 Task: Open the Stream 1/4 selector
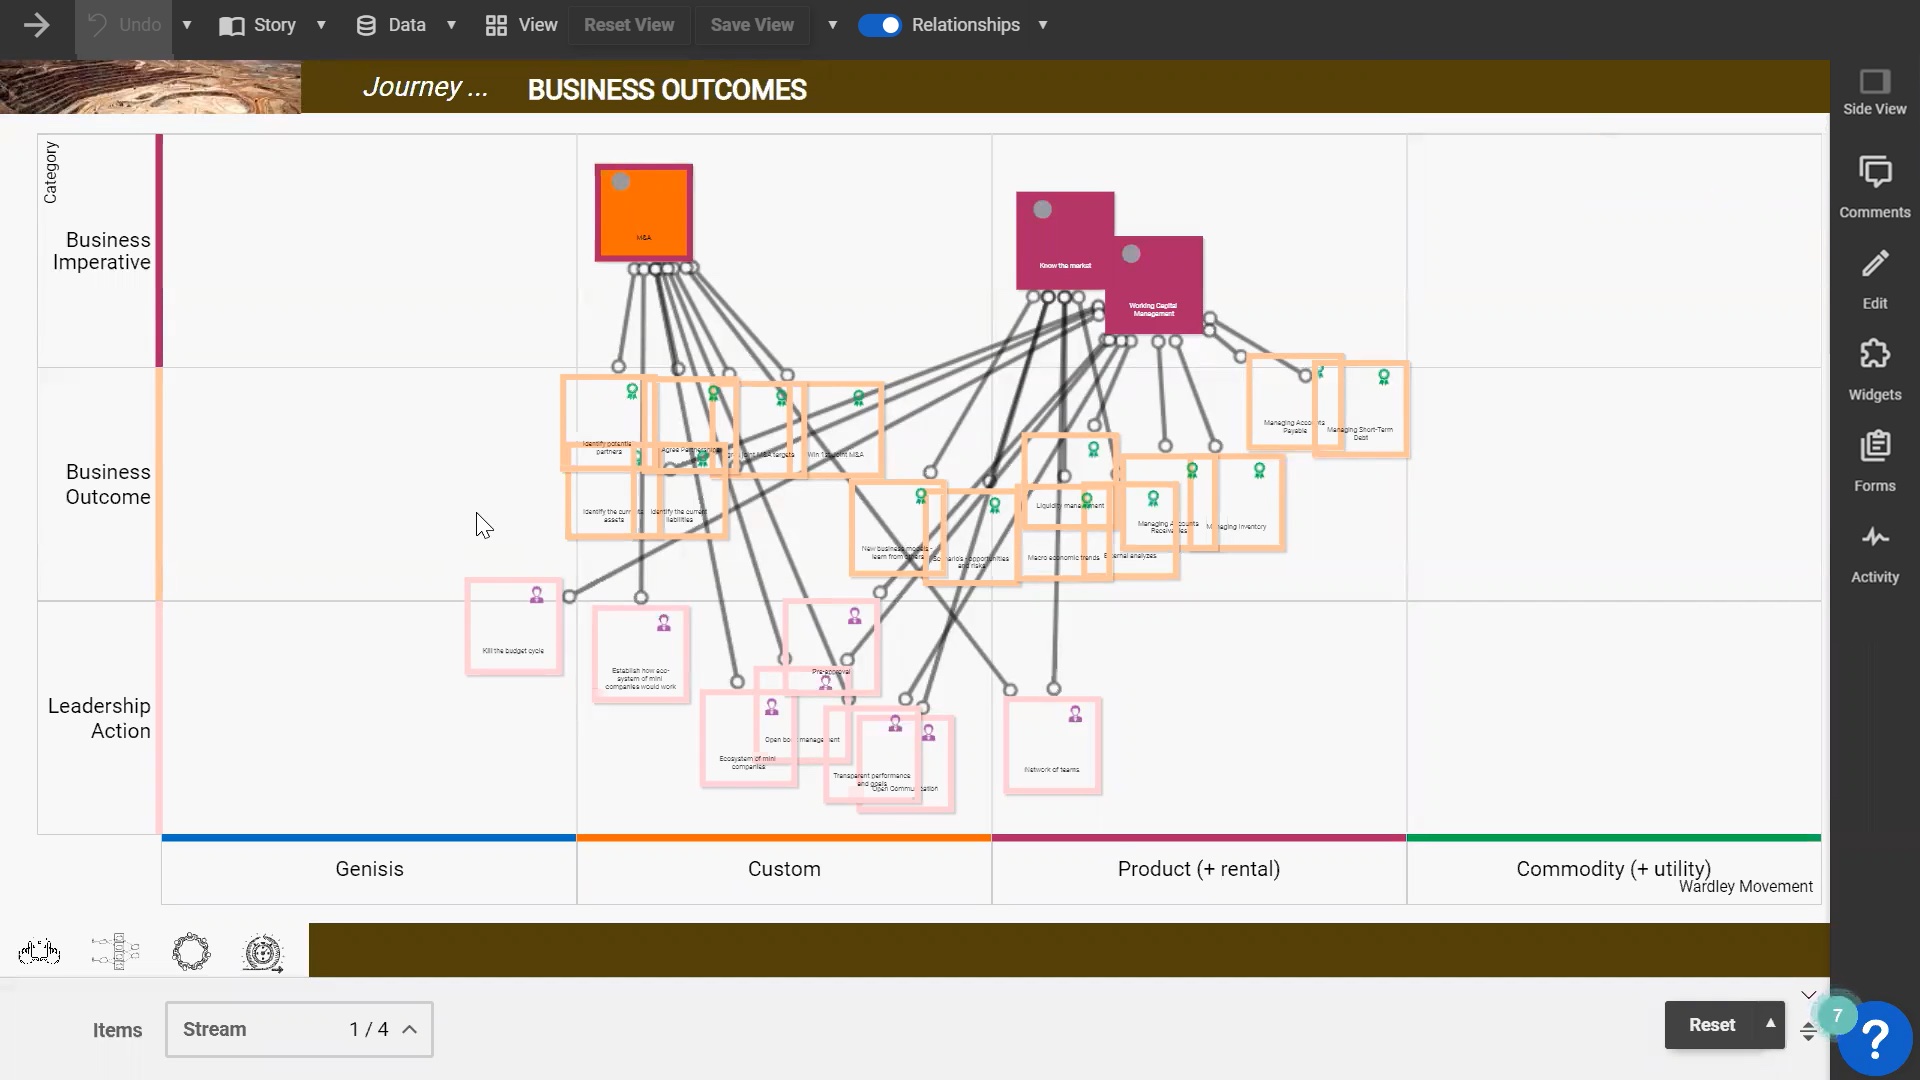[299, 1029]
